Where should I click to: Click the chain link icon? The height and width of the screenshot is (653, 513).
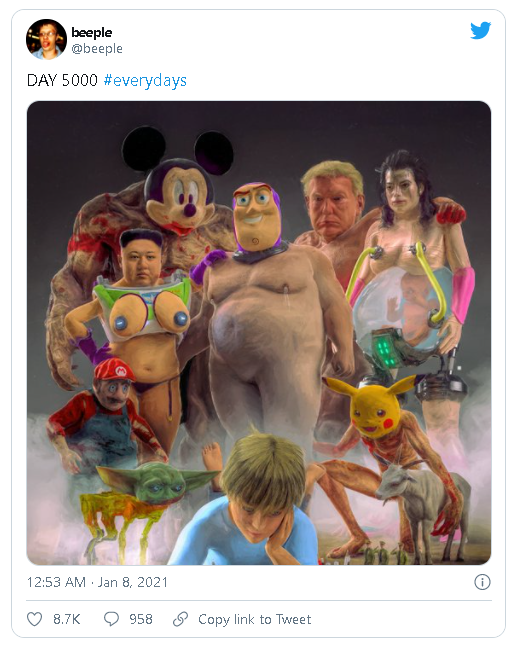(181, 619)
